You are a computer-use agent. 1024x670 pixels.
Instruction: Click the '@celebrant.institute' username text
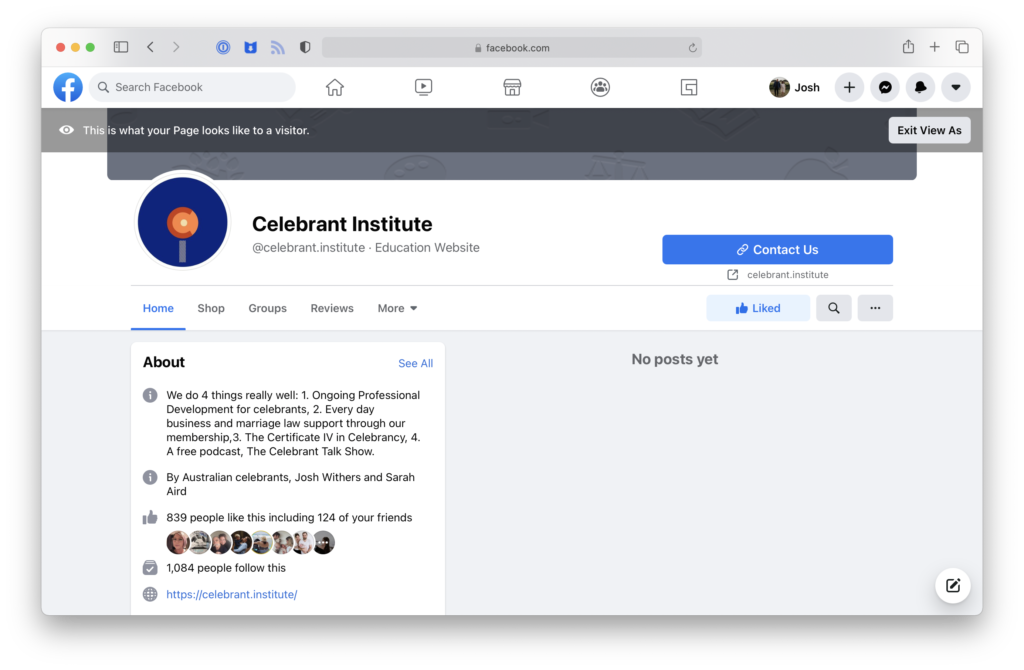[308, 247]
